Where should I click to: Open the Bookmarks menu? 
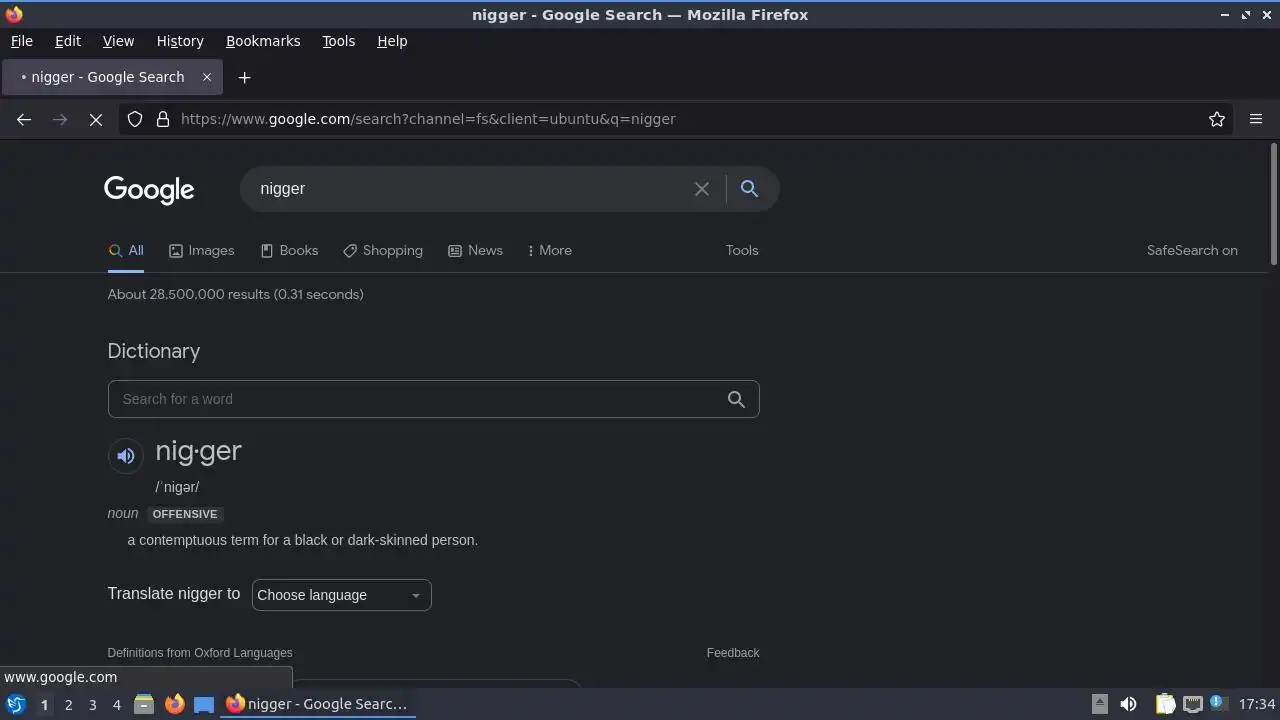[x=263, y=41]
